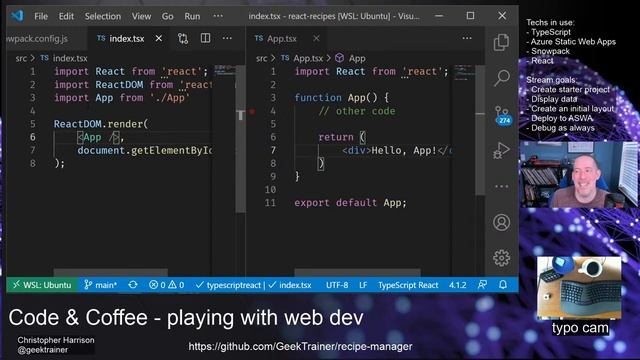This screenshot has height=360, width=640.
Task: Open the Explorer view in the activity bar
Action: [x=501, y=42]
